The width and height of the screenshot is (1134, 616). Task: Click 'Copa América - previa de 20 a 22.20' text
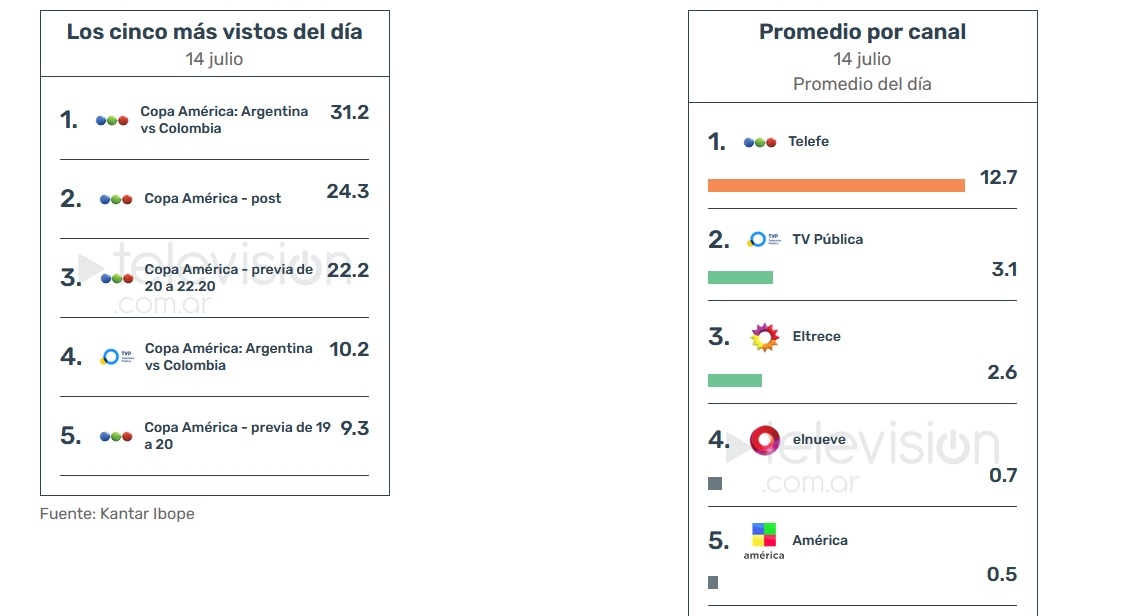(x=229, y=278)
